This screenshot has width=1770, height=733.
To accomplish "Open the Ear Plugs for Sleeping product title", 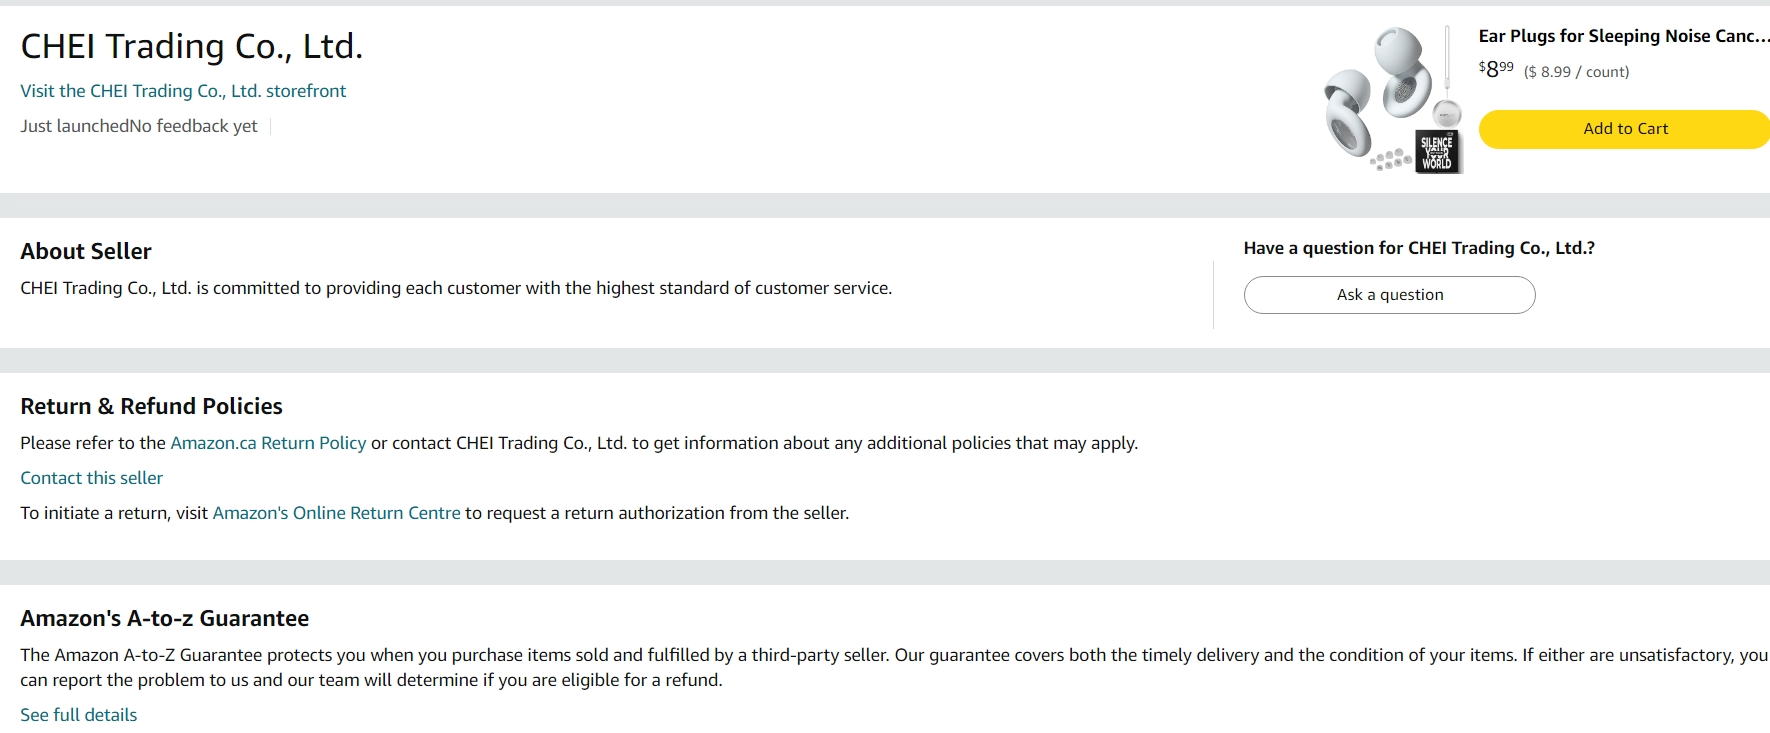I will tap(1623, 36).
